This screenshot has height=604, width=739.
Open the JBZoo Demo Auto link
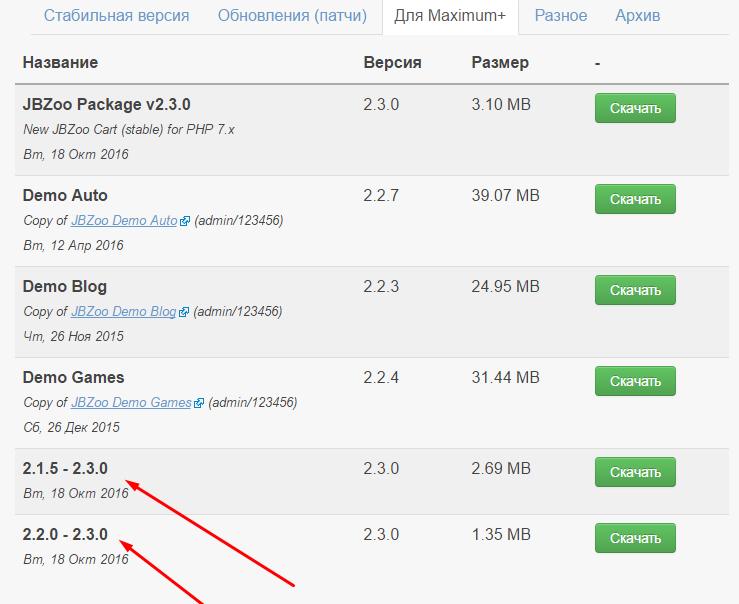(124, 220)
